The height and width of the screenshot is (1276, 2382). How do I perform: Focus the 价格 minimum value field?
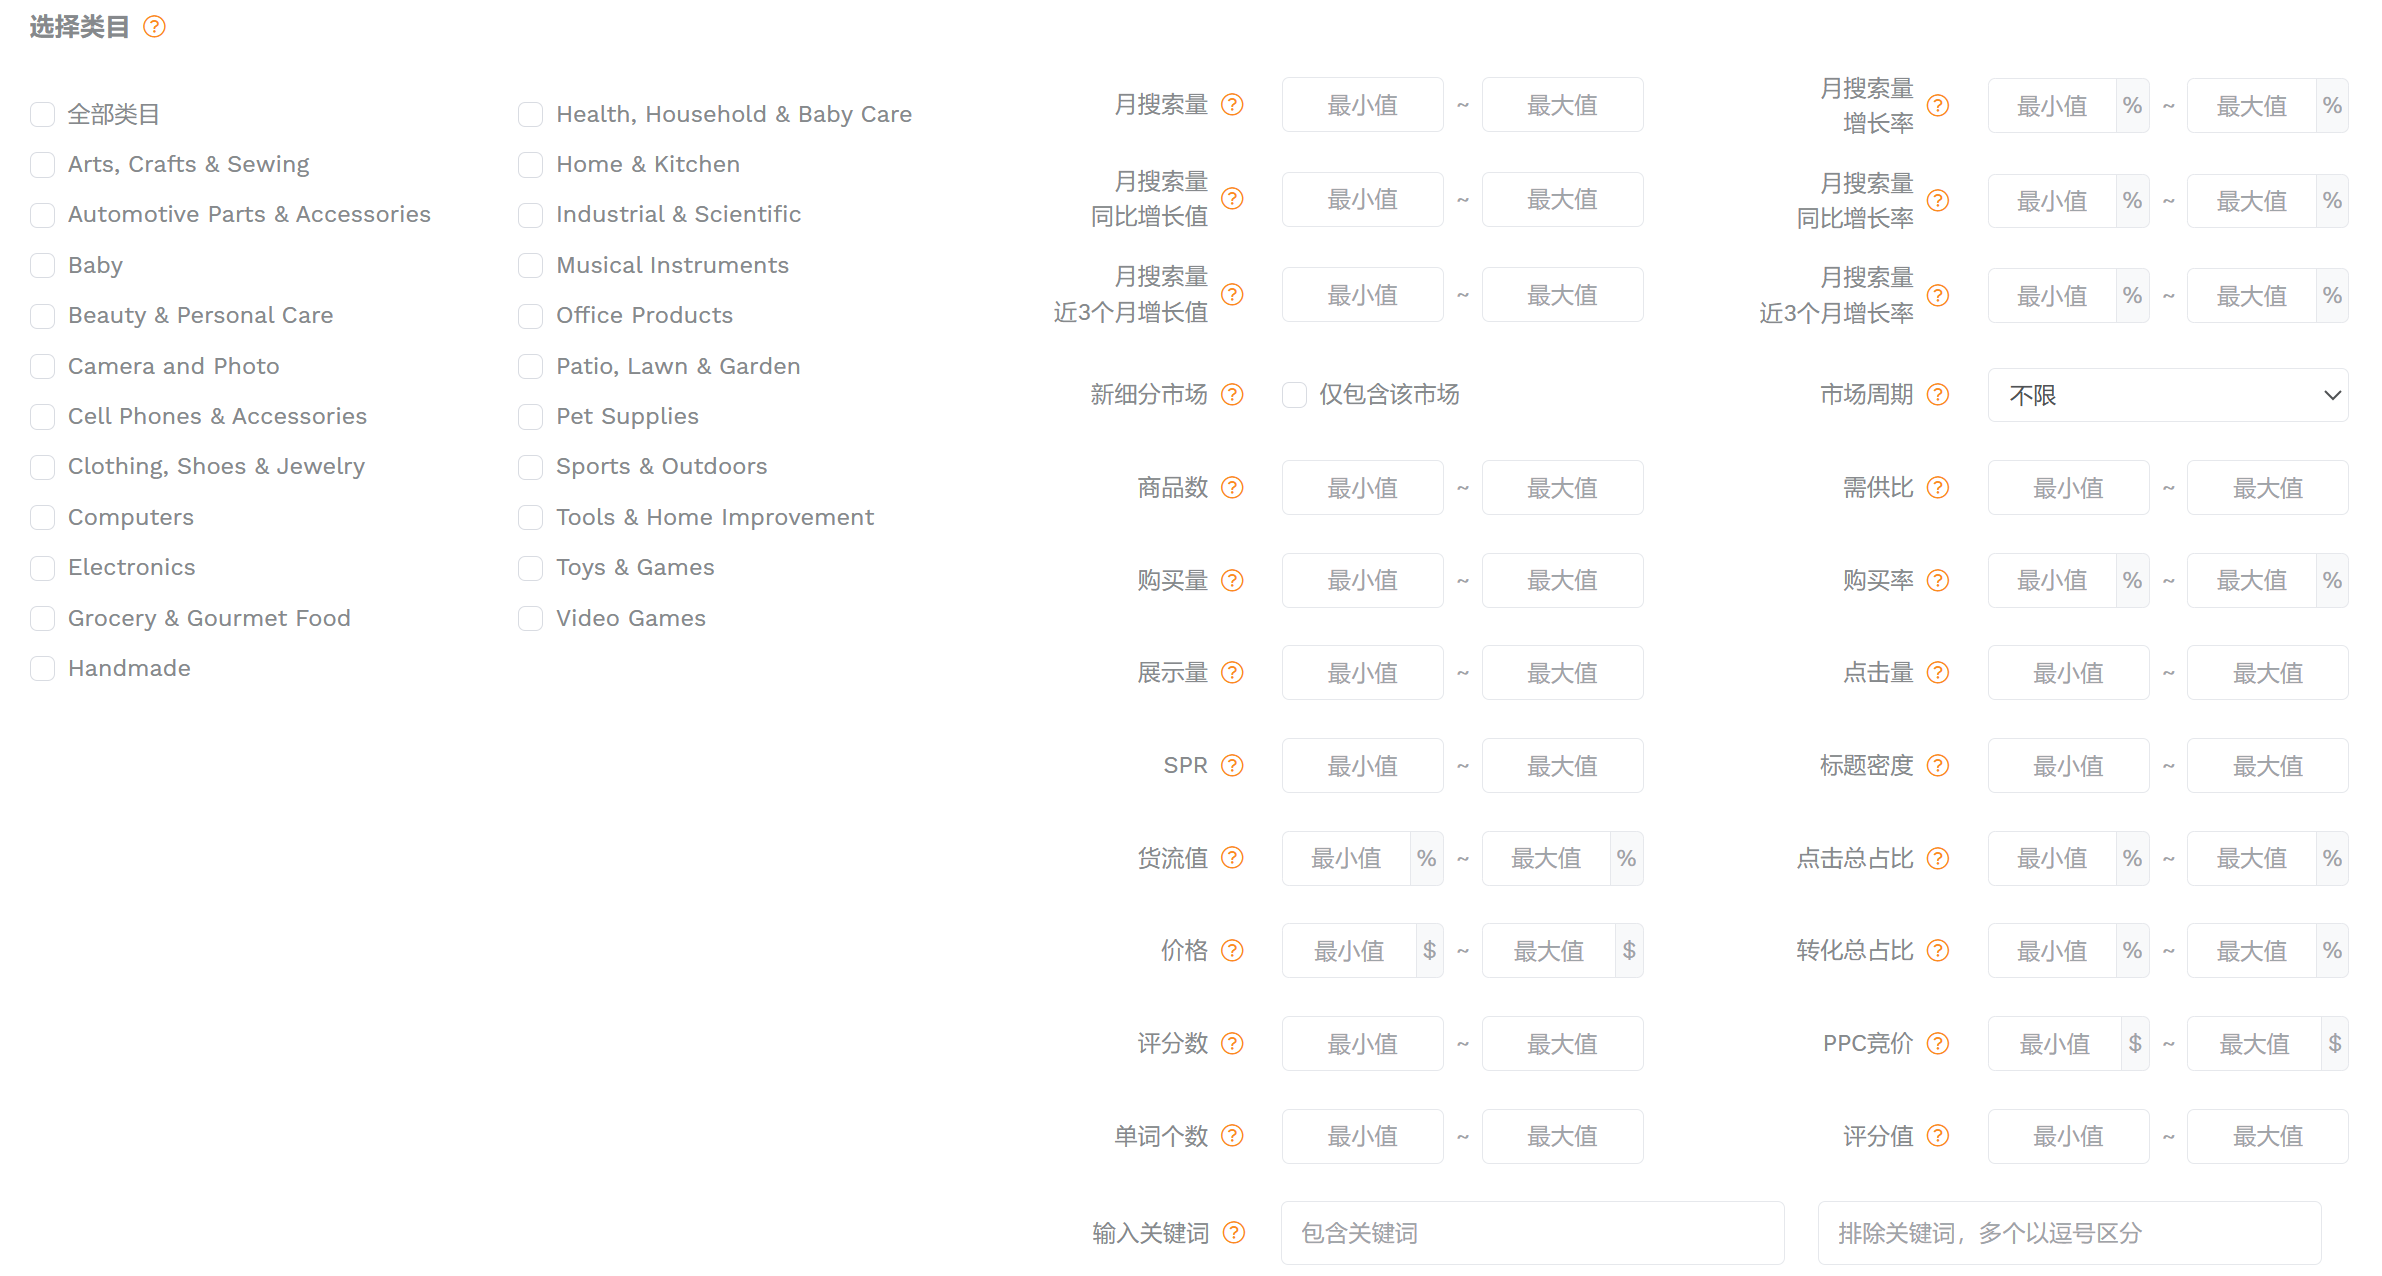1349,951
